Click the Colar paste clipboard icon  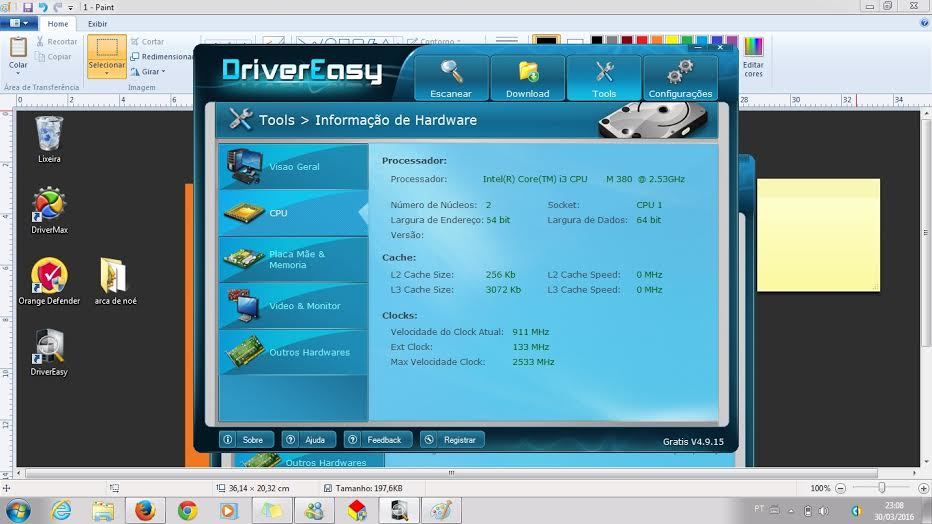point(18,47)
